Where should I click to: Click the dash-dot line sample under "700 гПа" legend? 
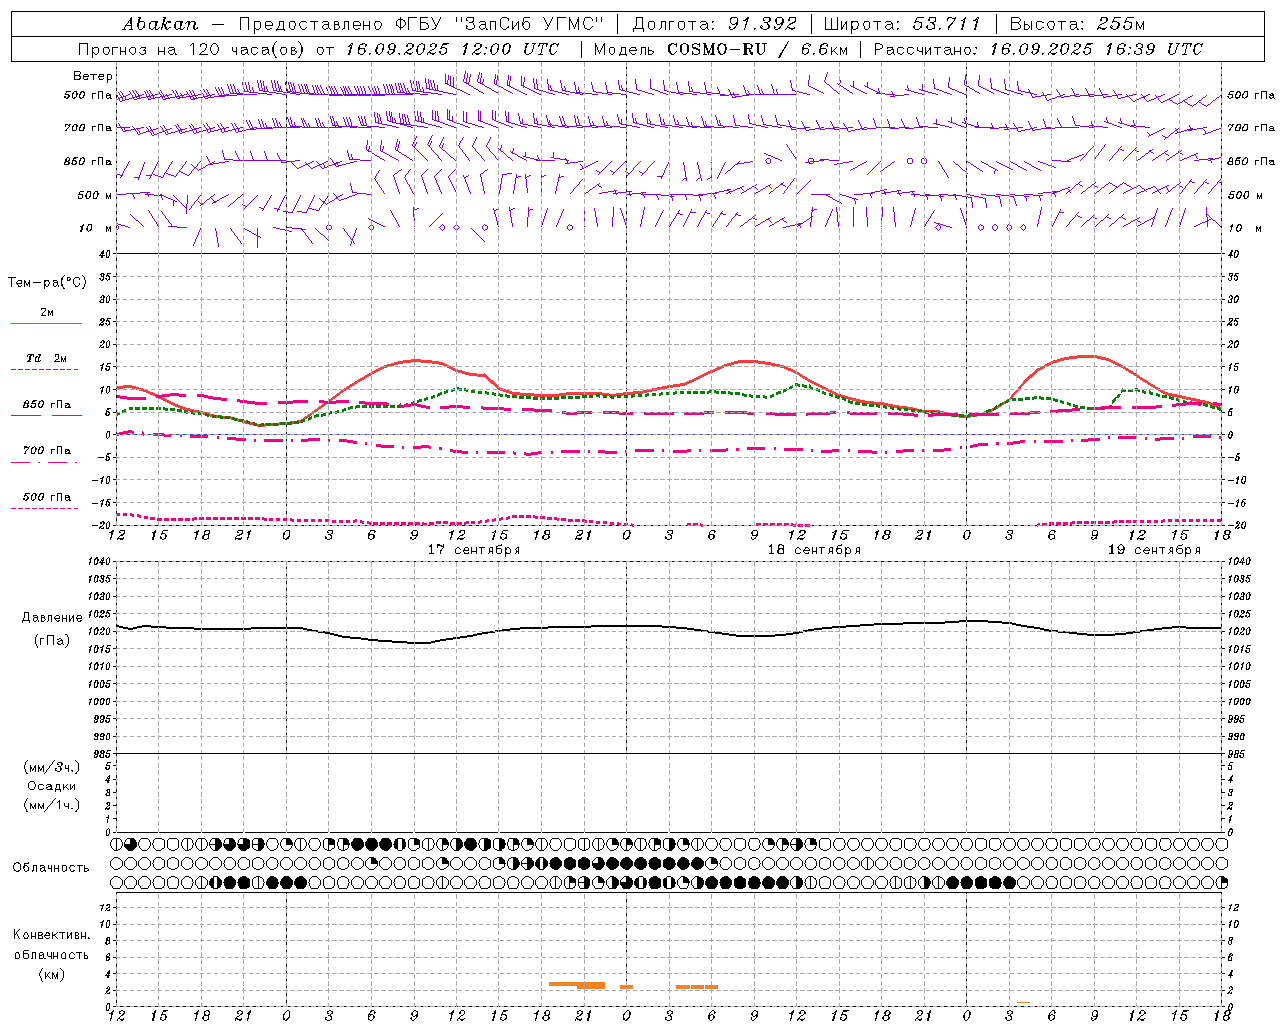point(45,462)
